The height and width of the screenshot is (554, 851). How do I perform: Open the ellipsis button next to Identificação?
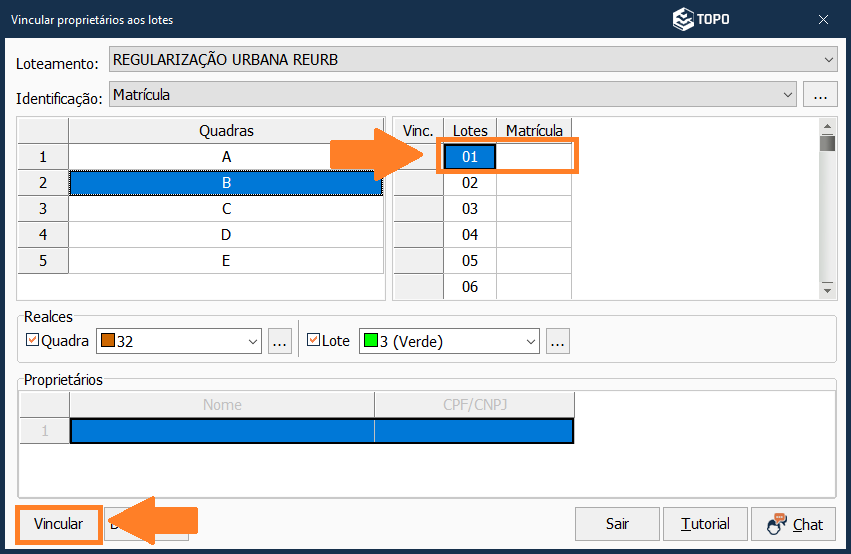(819, 95)
